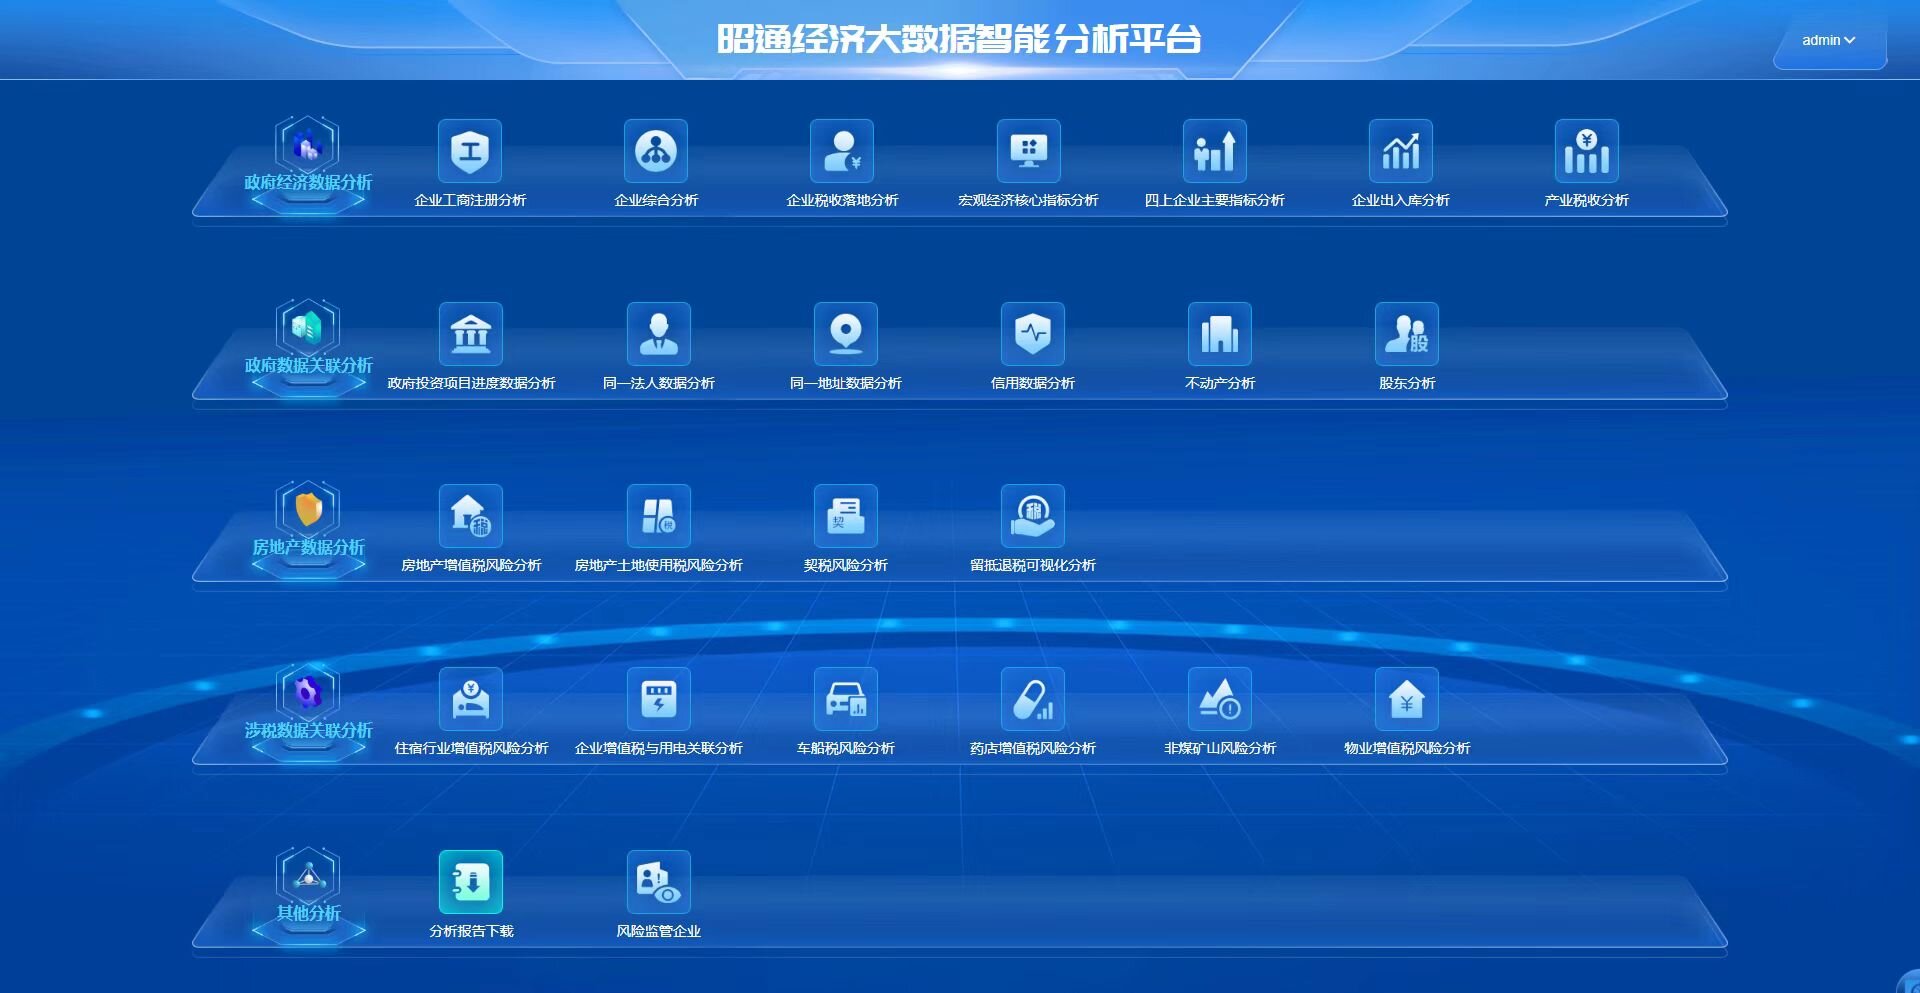Image resolution: width=1920 pixels, height=993 pixels.
Task: Click the 不动产分析 text label
Action: (x=1220, y=383)
